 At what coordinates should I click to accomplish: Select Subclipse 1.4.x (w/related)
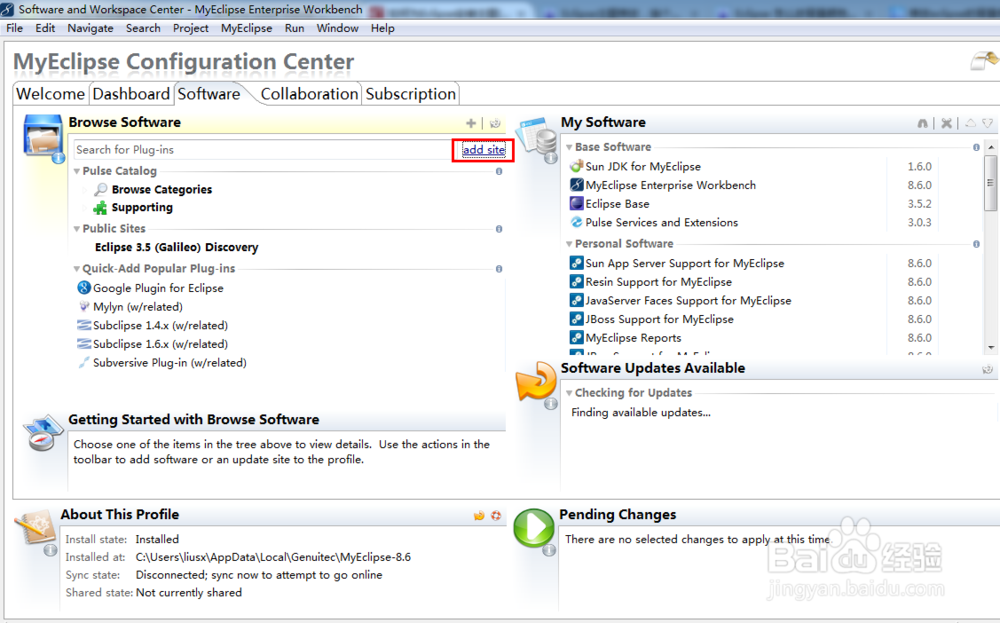click(x=160, y=325)
